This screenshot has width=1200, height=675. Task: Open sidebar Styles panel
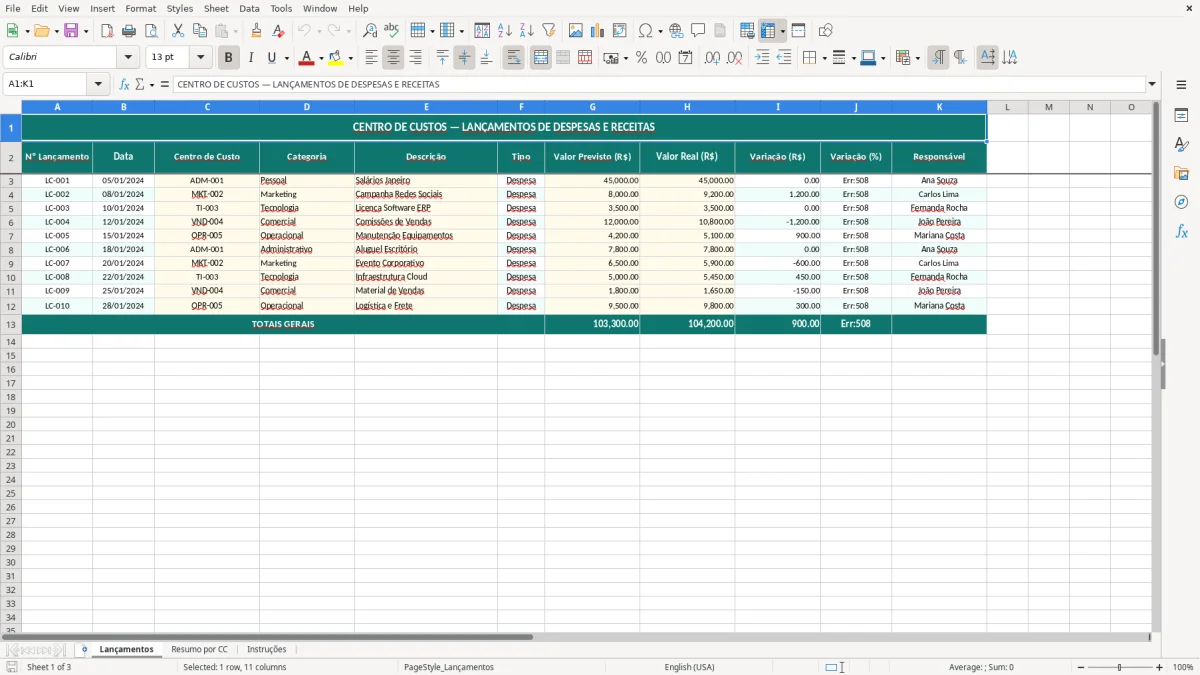click(x=1181, y=145)
